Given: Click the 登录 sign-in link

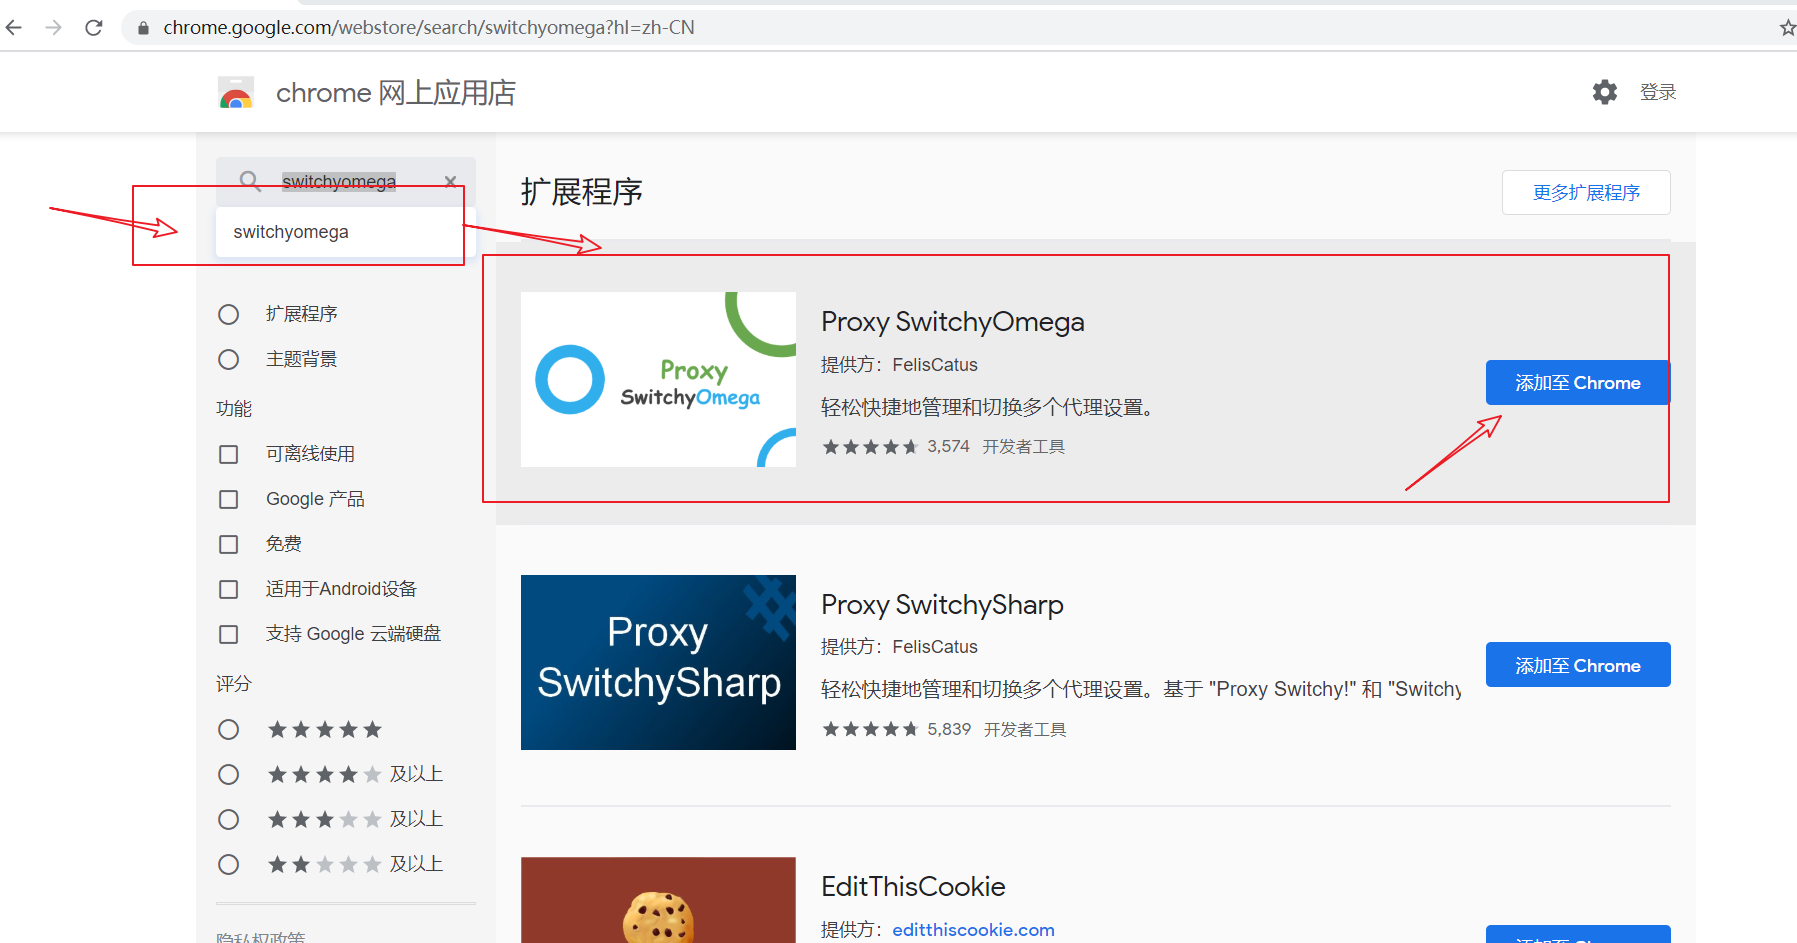Looking at the screenshot, I should point(1658,92).
